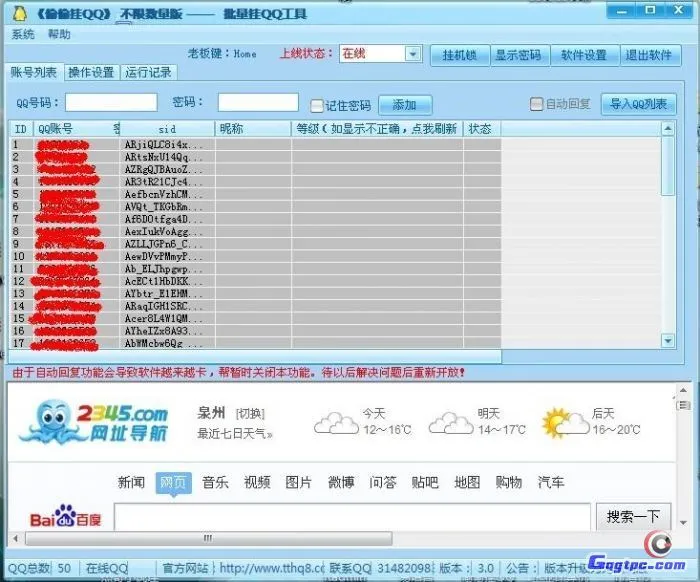Select the 购物 search category
Image resolution: width=700 pixels, height=582 pixels.
pos(509,482)
